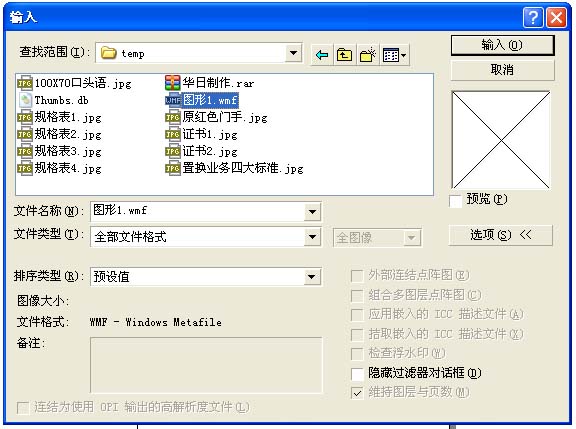576x429 pixels.
Task: Click the back arrow navigation icon
Action: (322, 55)
